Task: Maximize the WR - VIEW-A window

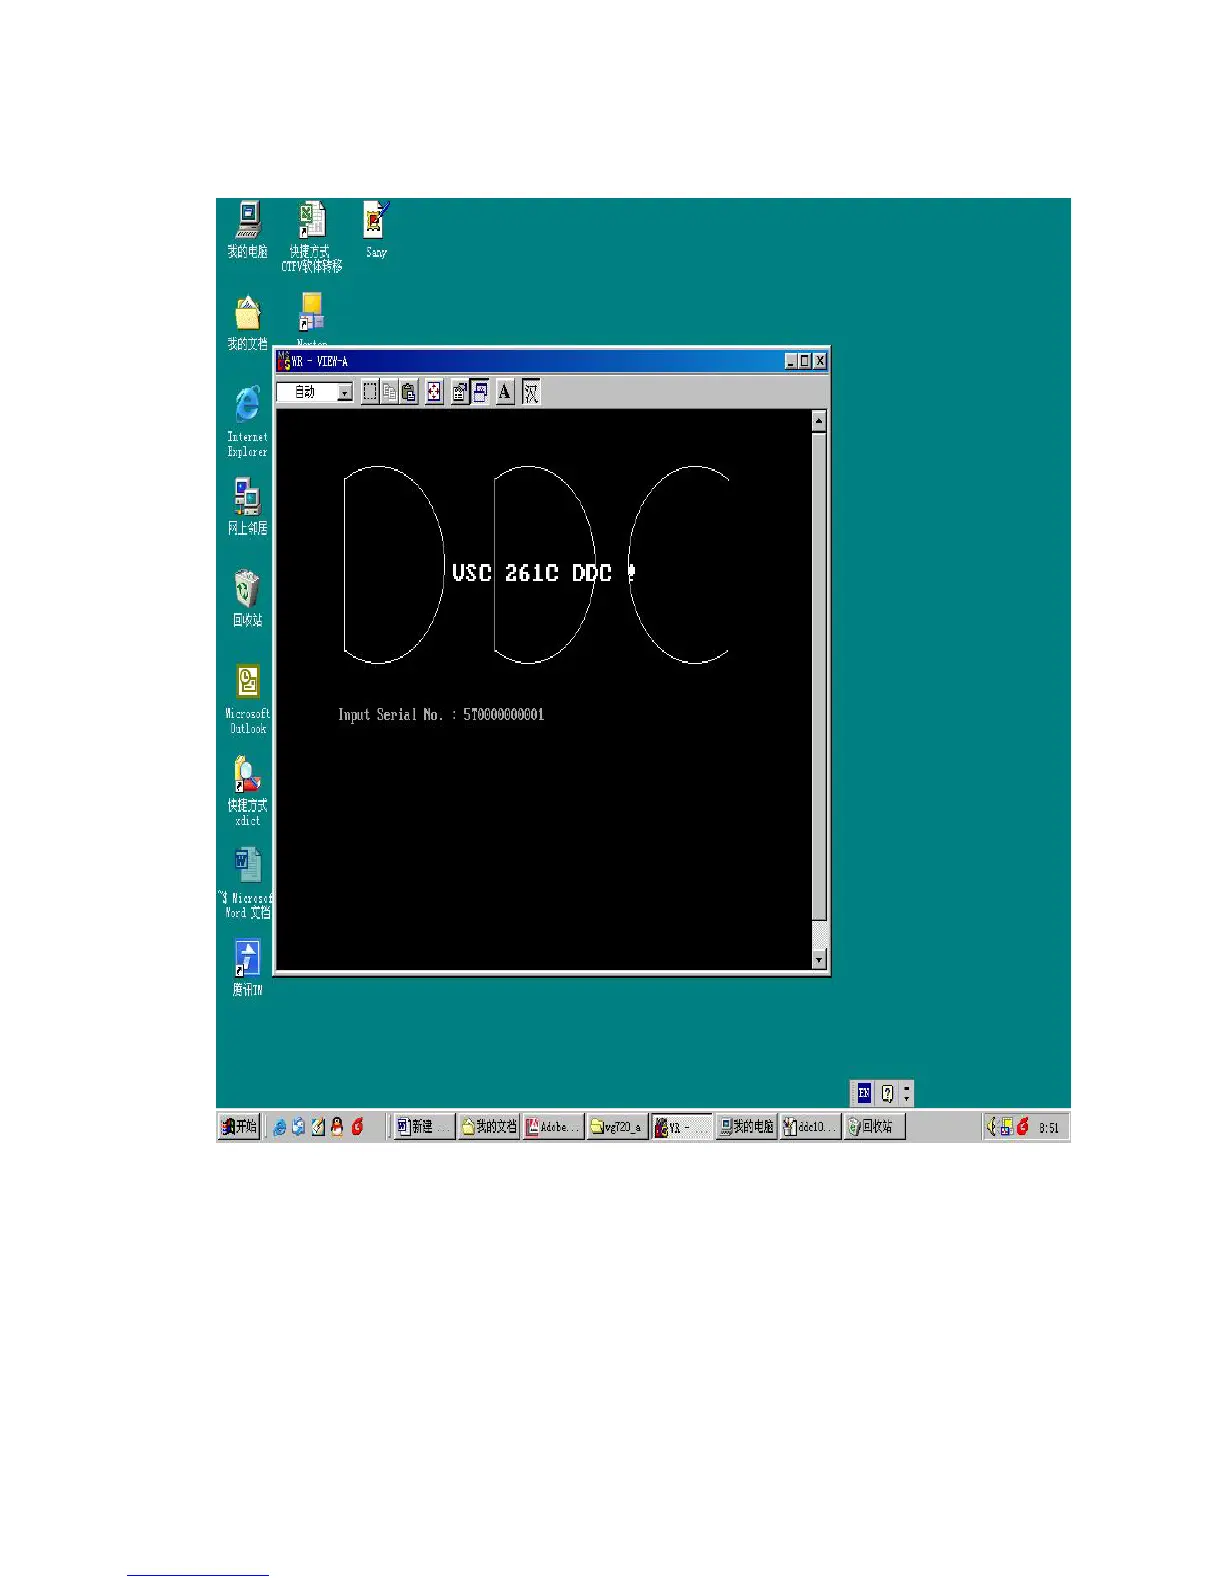Action: (805, 361)
